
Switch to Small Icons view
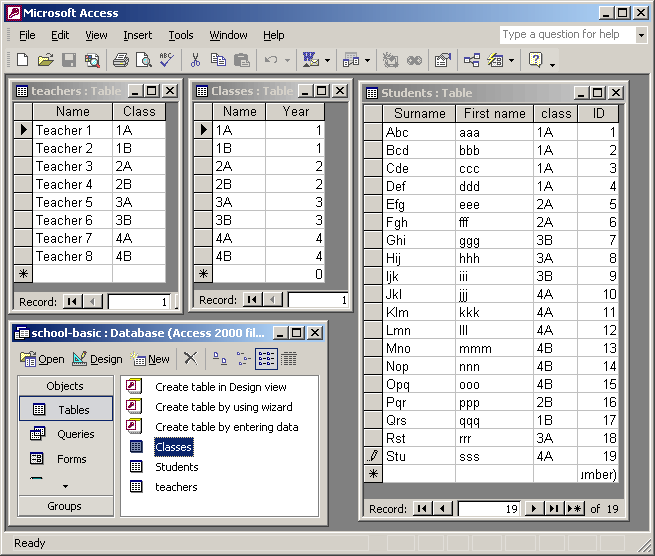[x=243, y=358]
